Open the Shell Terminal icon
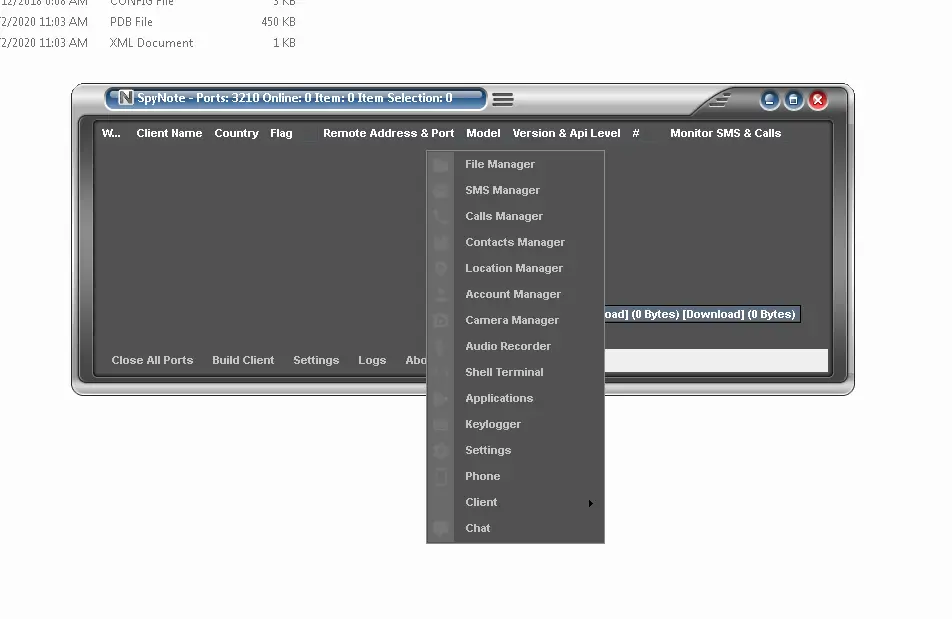Viewport: 952px width, 619px height. (440, 372)
